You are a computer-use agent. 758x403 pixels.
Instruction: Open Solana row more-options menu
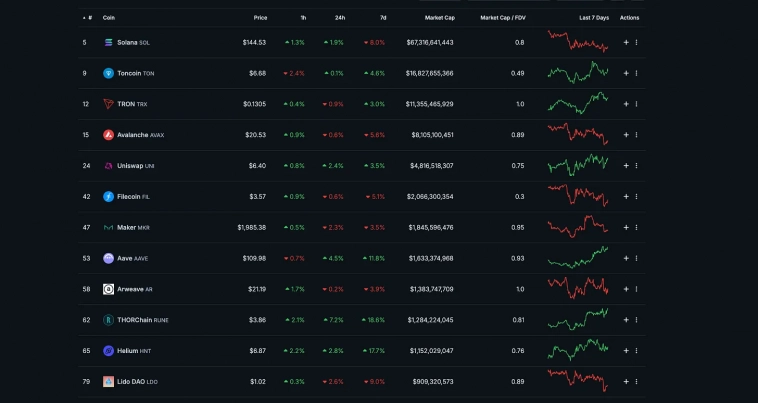pos(636,43)
